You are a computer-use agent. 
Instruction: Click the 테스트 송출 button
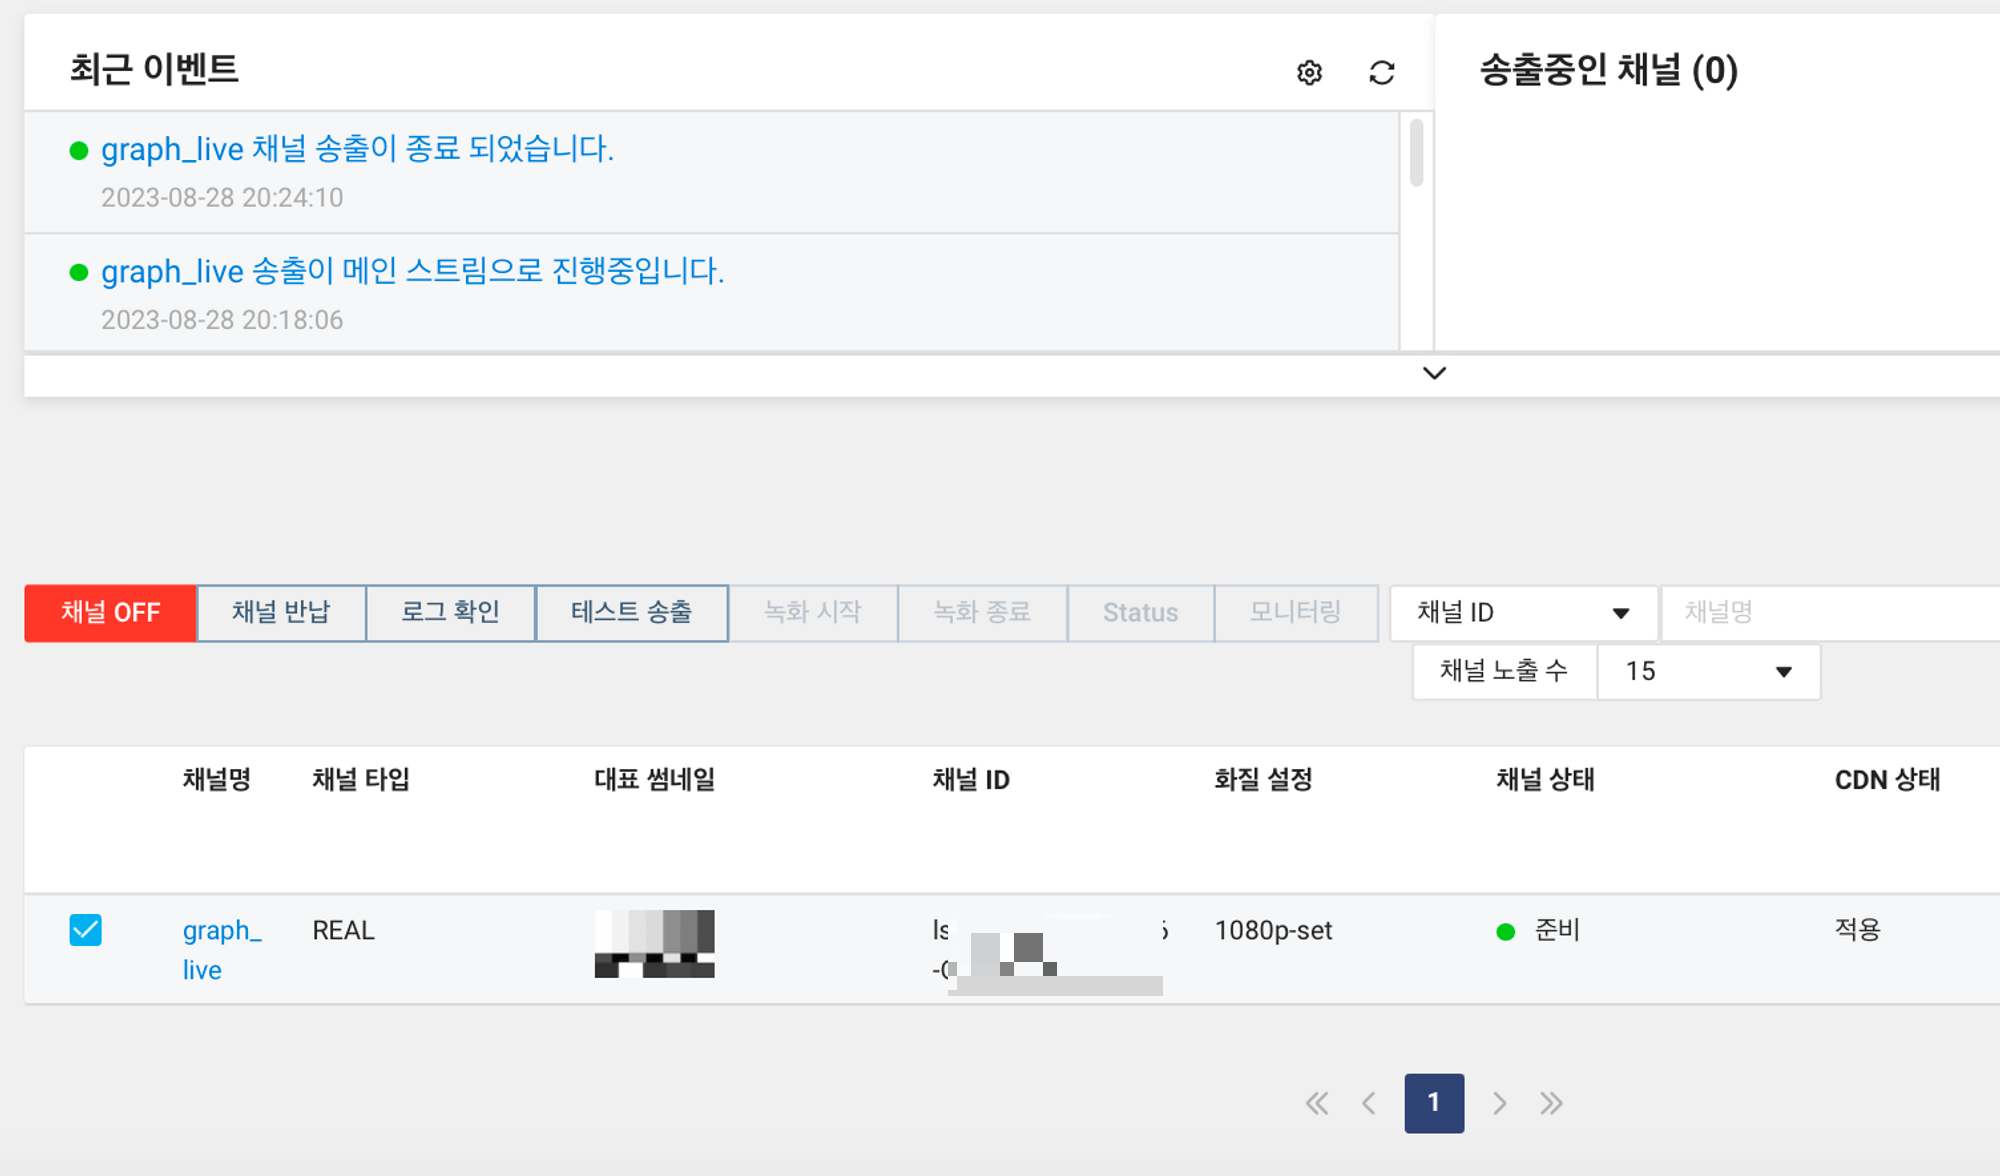pyautogui.click(x=631, y=612)
